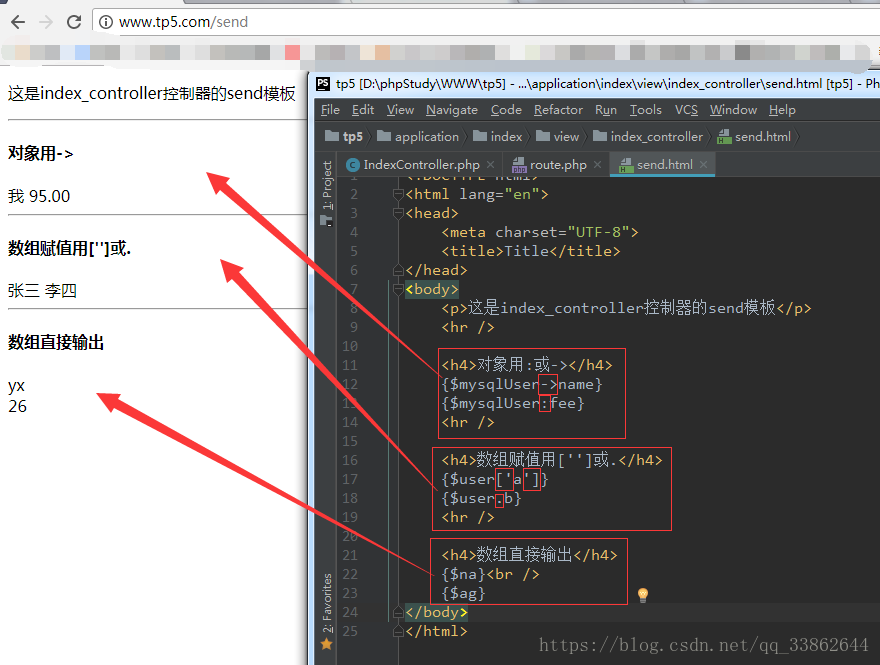The height and width of the screenshot is (665, 880).
Task: Click the yellow lightbulb intention icon
Action: [x=643, y=595]
